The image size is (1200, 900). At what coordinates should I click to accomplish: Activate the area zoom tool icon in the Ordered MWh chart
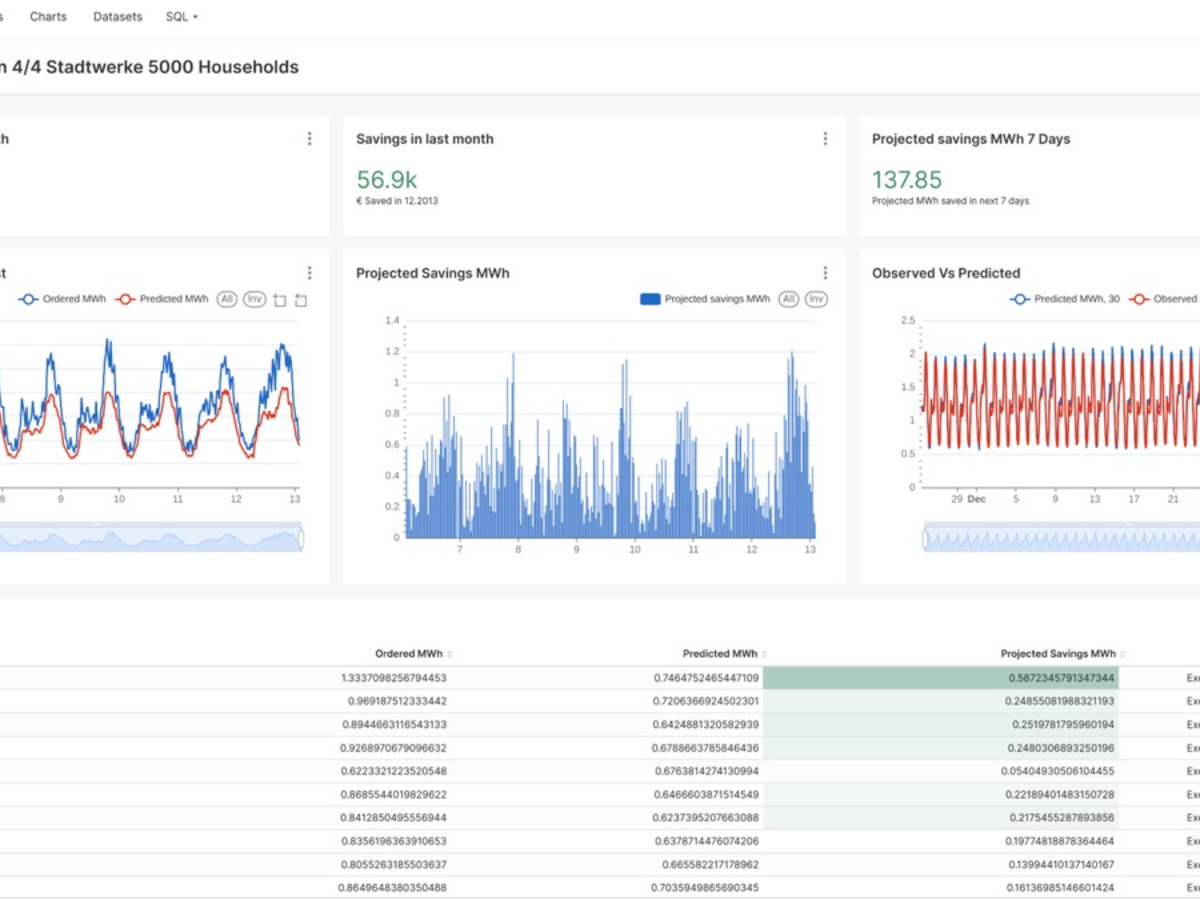280,300
